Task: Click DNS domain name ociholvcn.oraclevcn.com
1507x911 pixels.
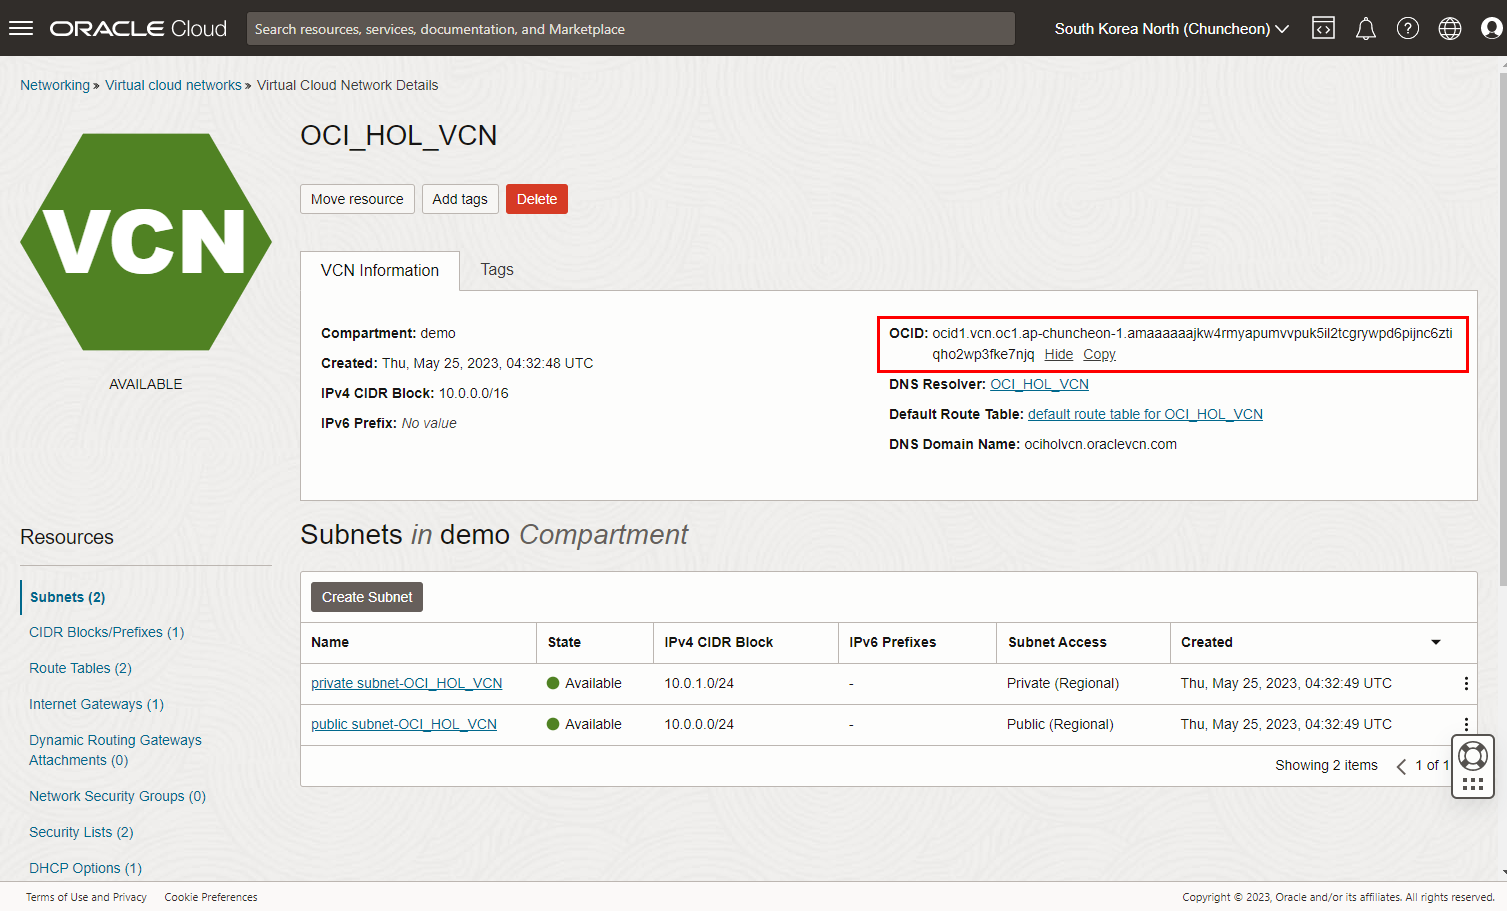Action: pyautogui.click(x=1100, y=444)
